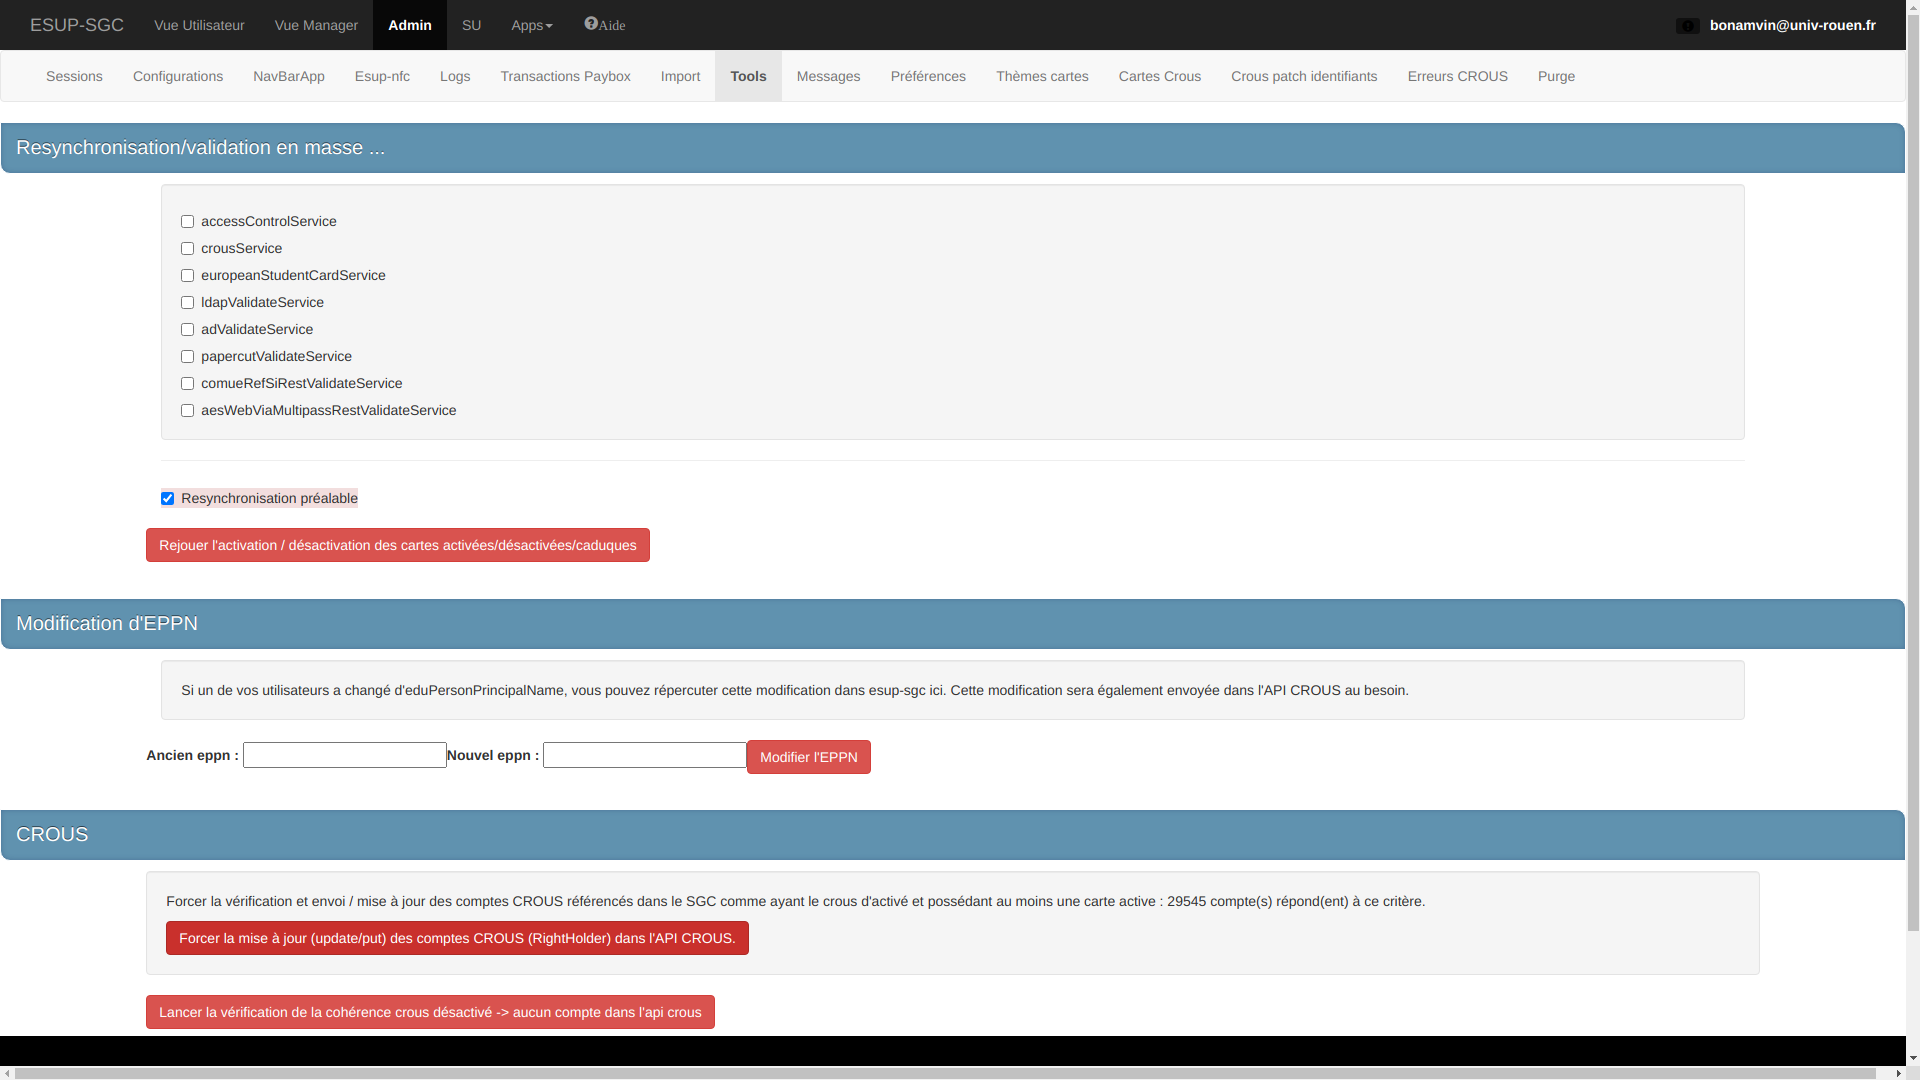Viewport: 1920px width, 1080px height.
Task: Focus the Ancien eppn input field
Action: pyautogui.click(x=344, y=755)
